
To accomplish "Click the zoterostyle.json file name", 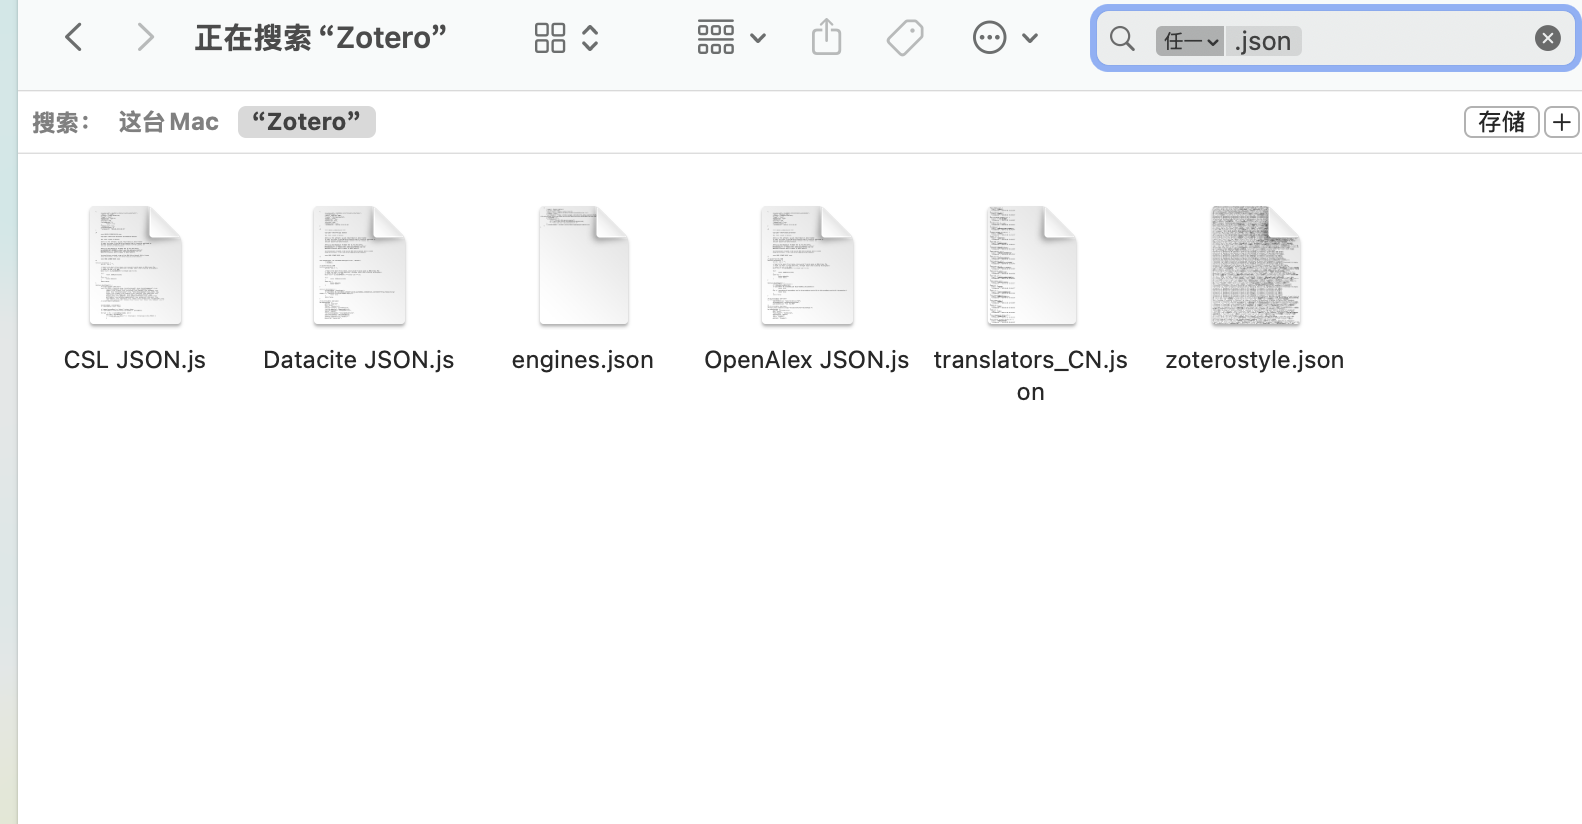I will coord(1255,360).
